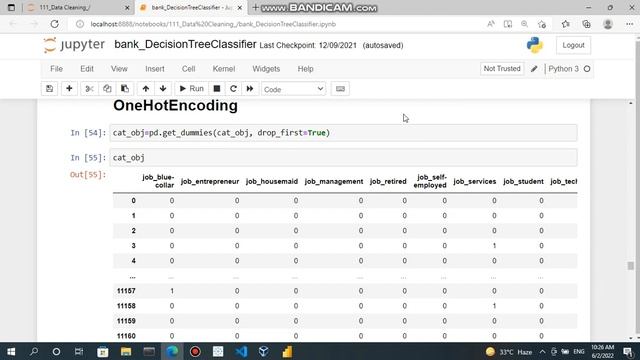
Task: Open cell type Code dropdown
Action: pos(293,89)
